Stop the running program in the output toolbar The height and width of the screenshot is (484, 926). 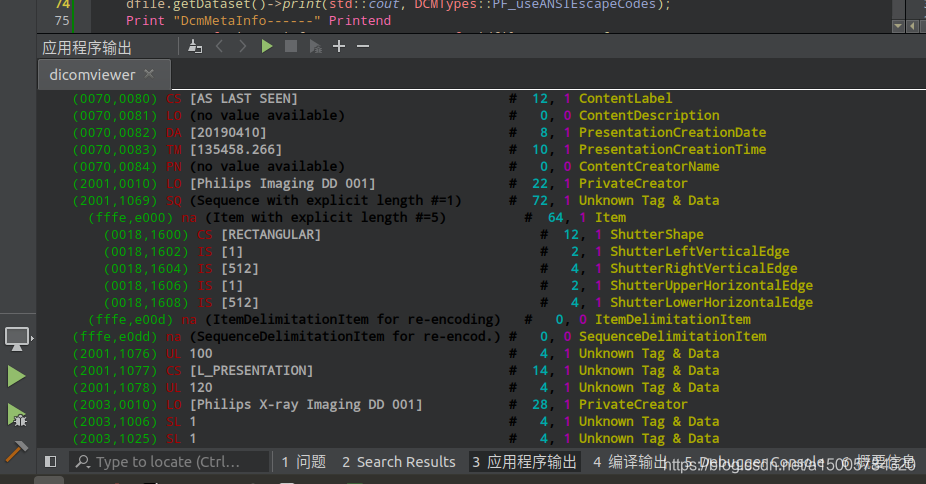[291, 46]
